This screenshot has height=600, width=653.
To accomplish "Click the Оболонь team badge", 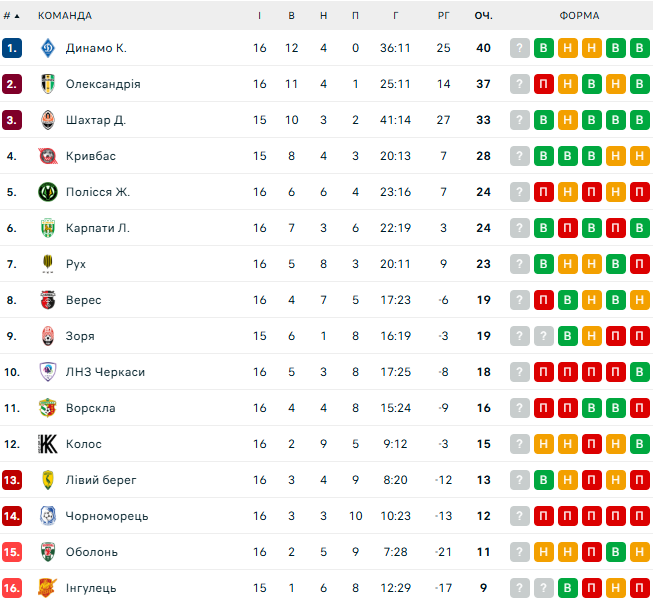I will 47,552.
